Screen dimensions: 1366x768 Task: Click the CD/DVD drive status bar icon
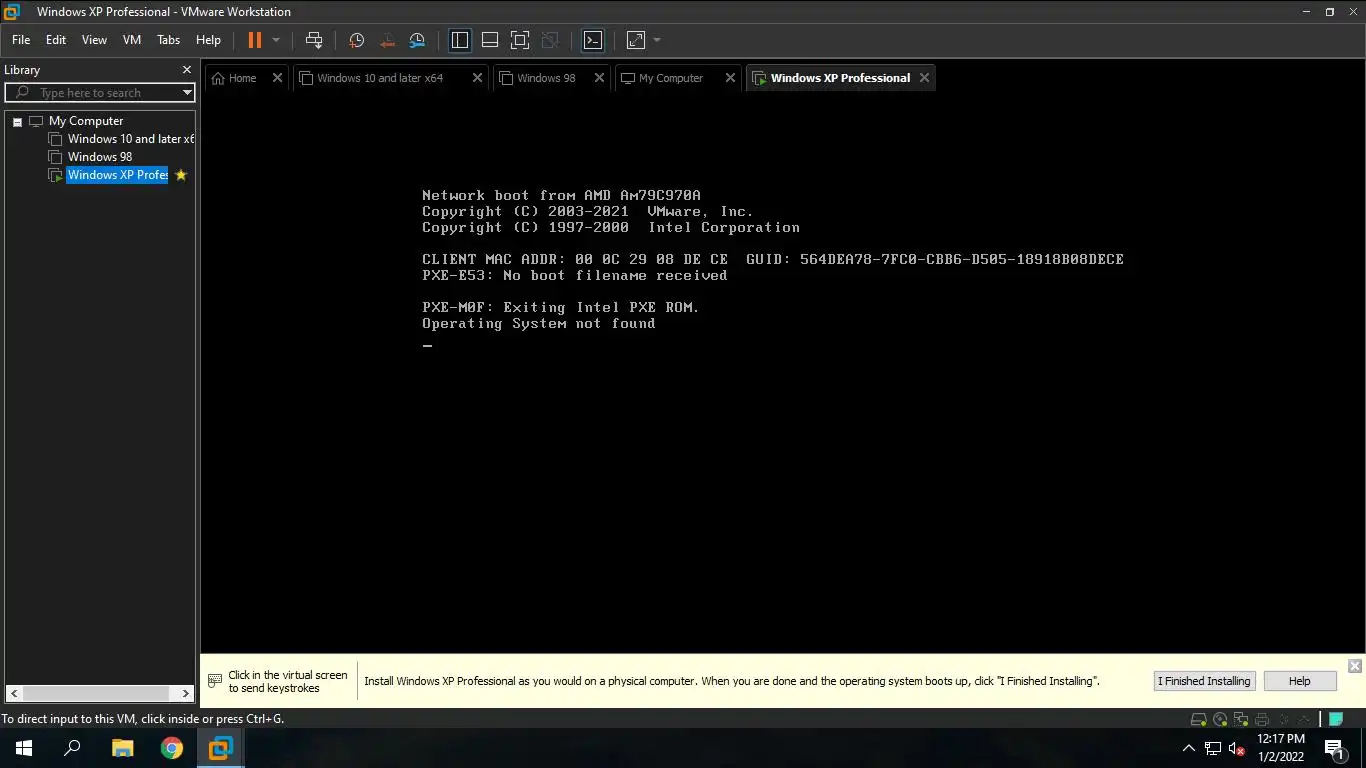point(1220,719)
